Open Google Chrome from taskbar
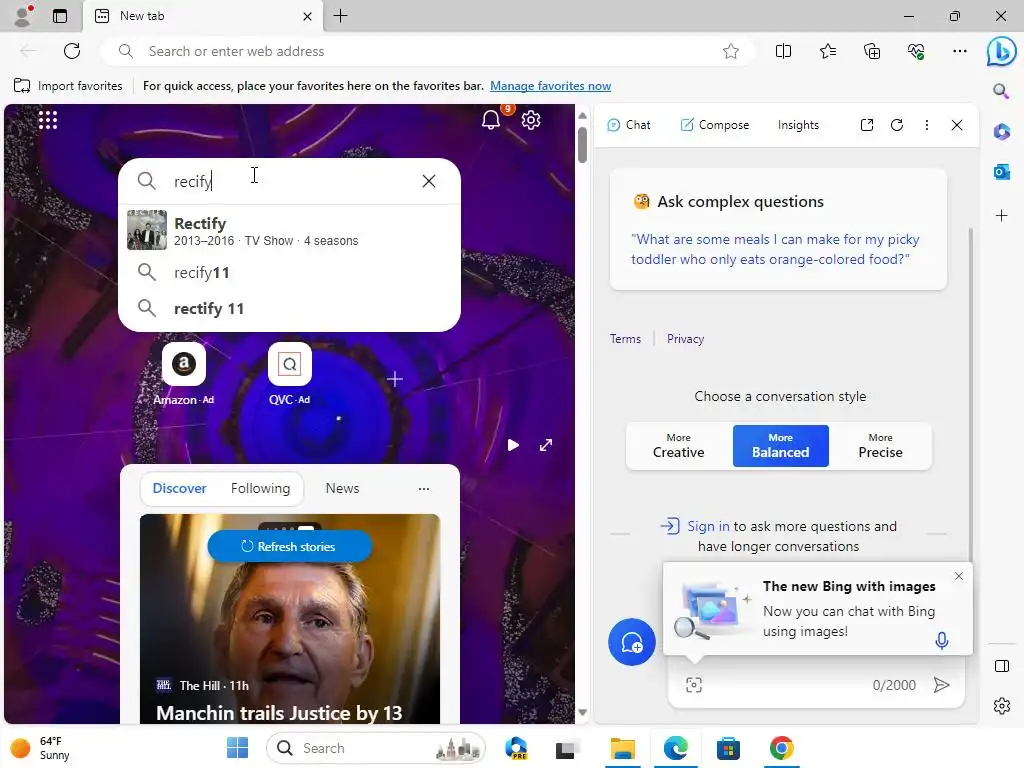The width and height of the screenshot is (1024, 768). tap(781, 748)
